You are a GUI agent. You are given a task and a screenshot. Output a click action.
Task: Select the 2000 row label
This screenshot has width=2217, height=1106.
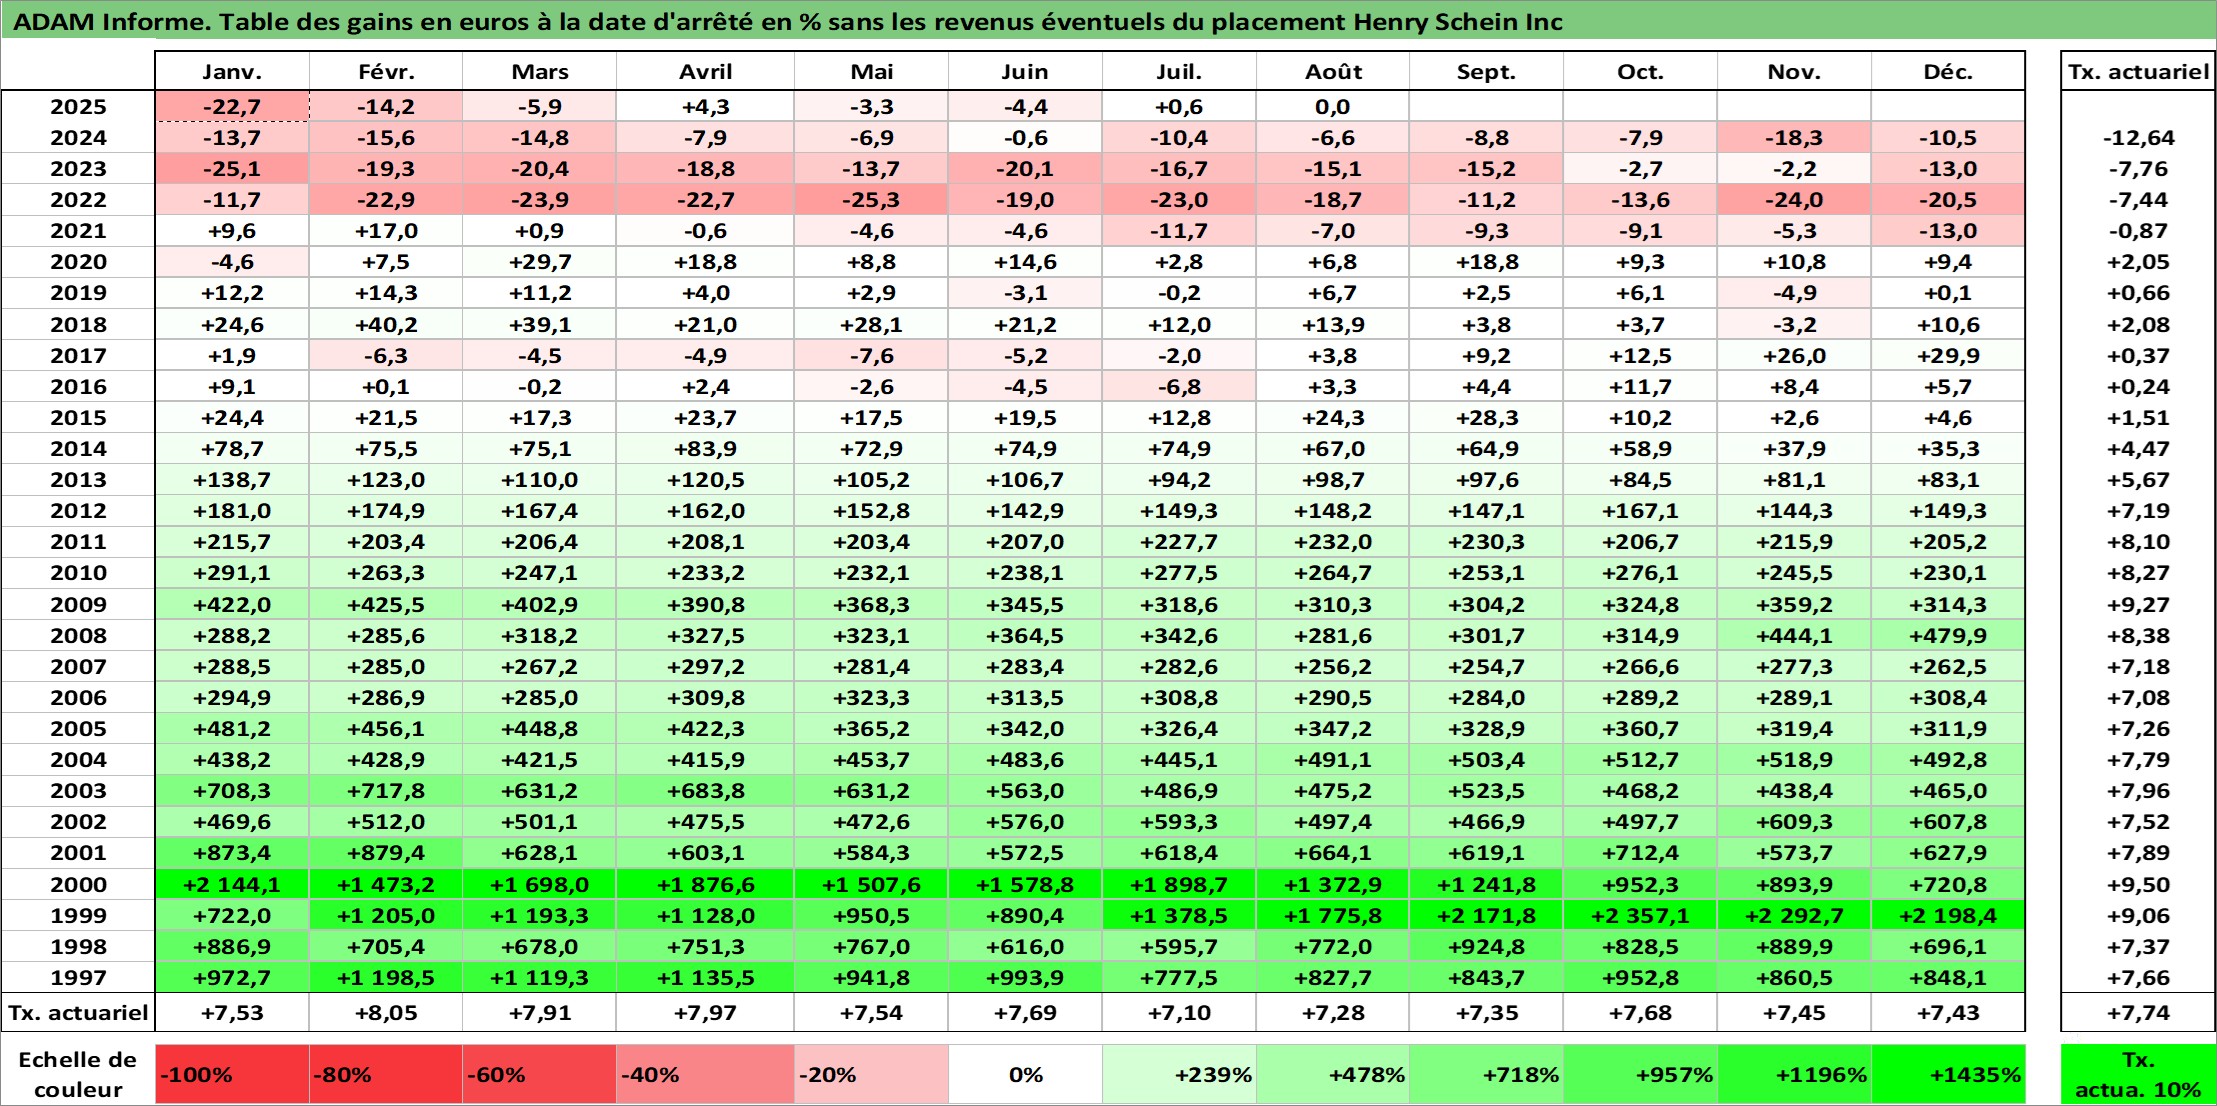78,884
